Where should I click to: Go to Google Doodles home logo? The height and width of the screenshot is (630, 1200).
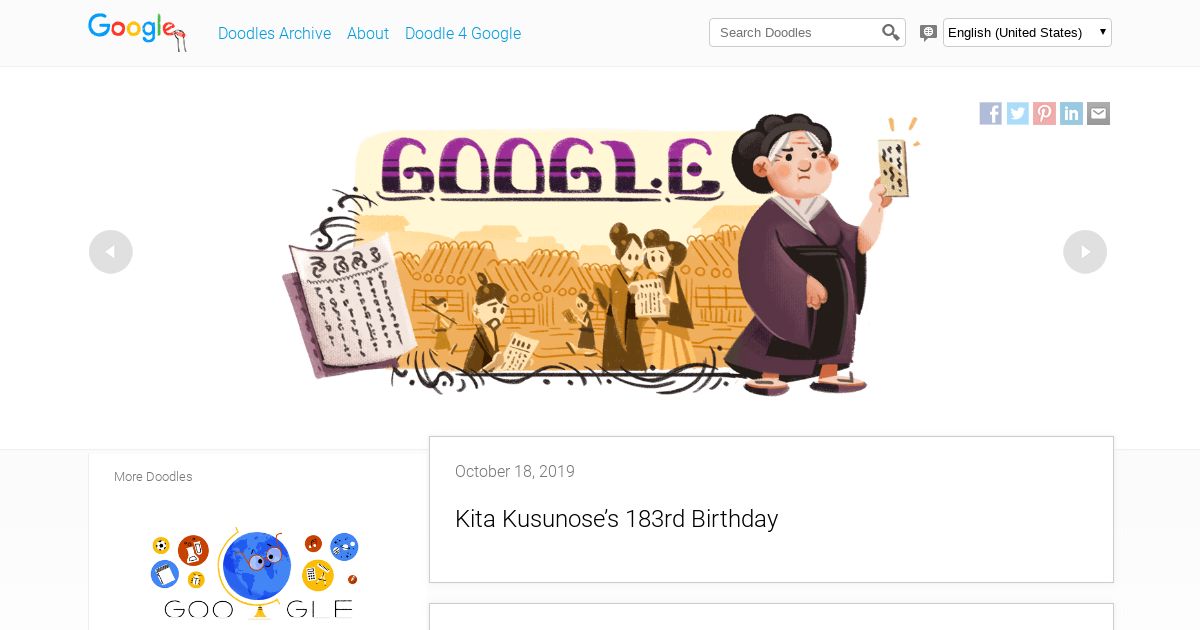click(137, 31)
